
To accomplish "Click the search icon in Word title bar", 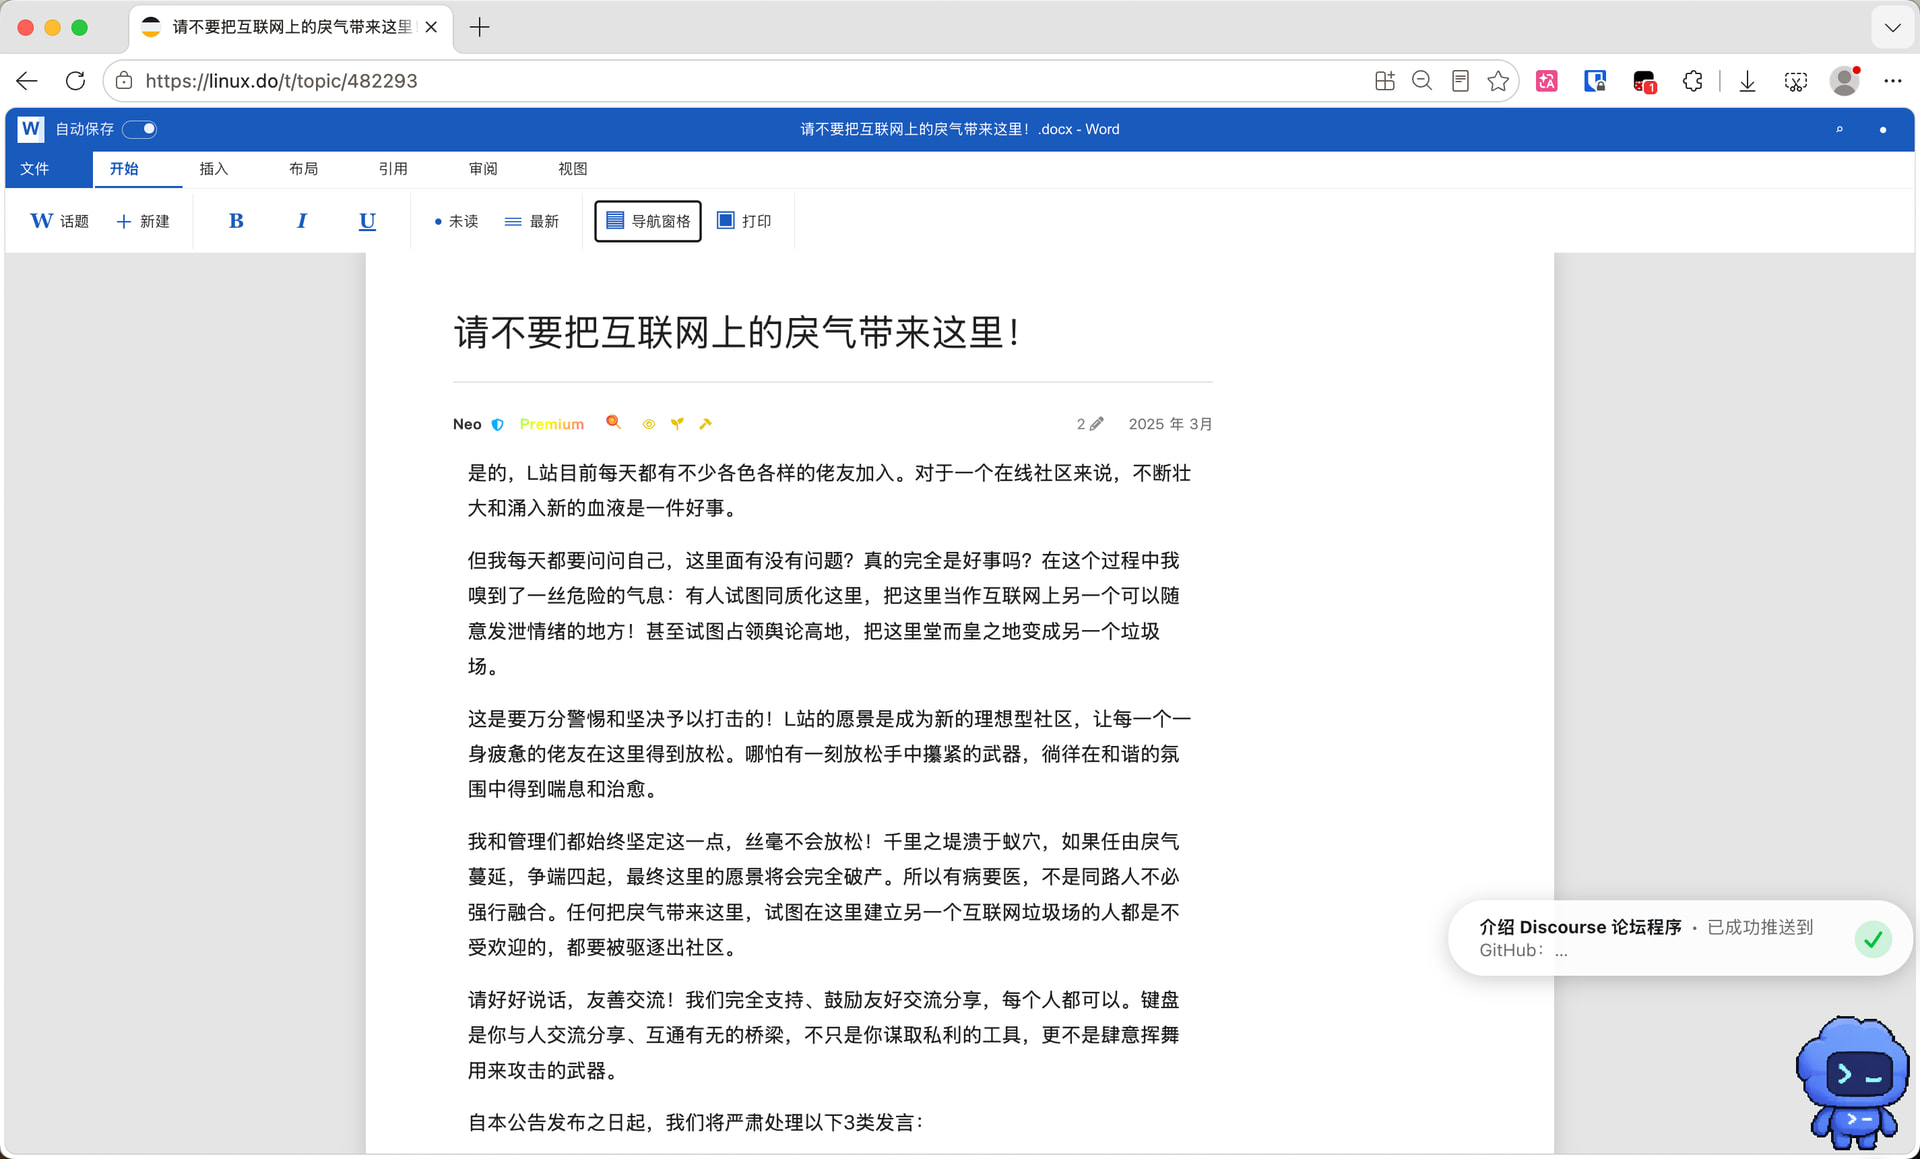I will point(1839,130).
